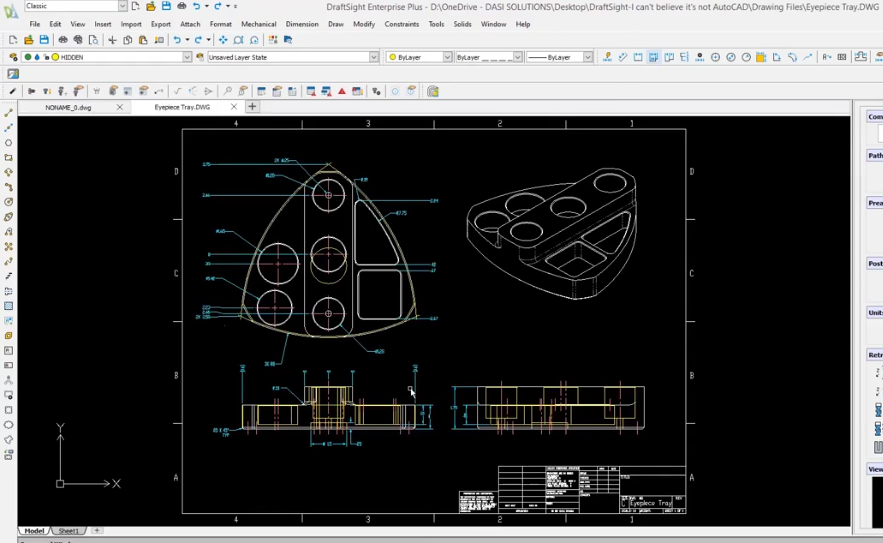Switch to the NONAME_0.dwg tab
The image size is (883, 543).
point(68,107)
